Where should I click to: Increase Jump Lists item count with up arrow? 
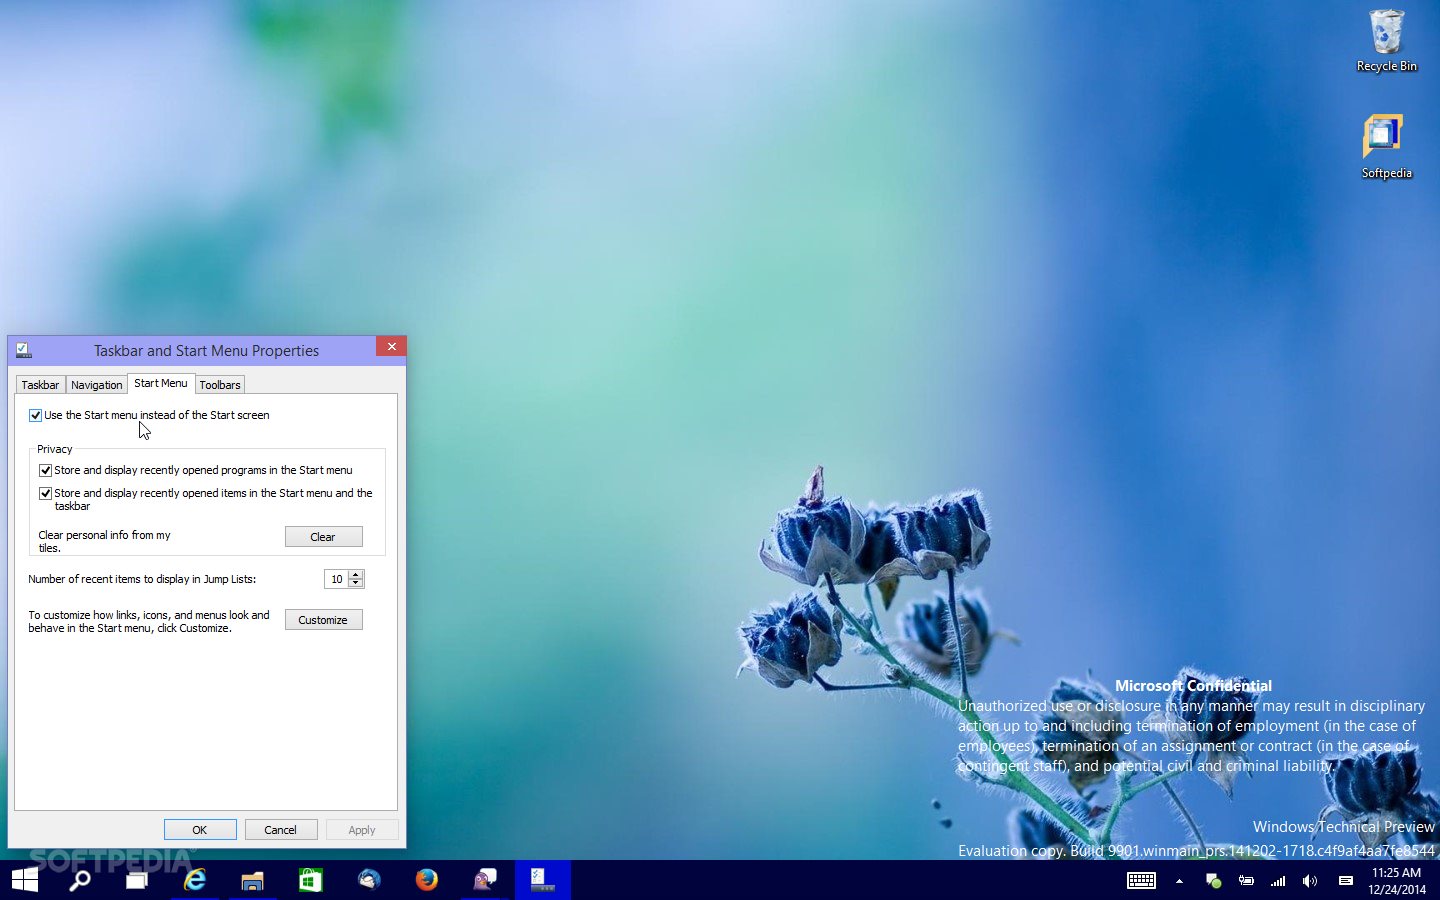click(356, 575)
